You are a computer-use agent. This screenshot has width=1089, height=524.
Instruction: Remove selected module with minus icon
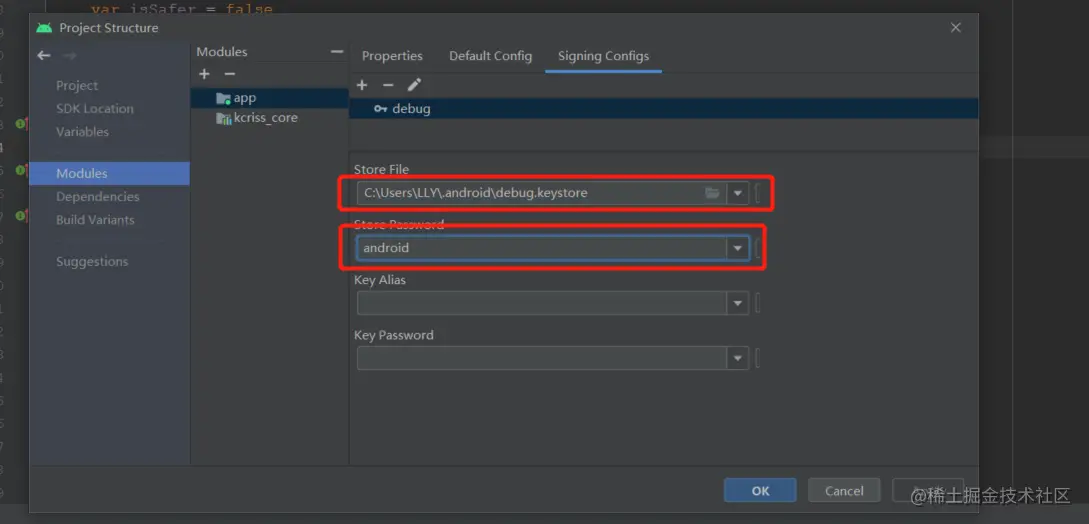coord(229,74)
